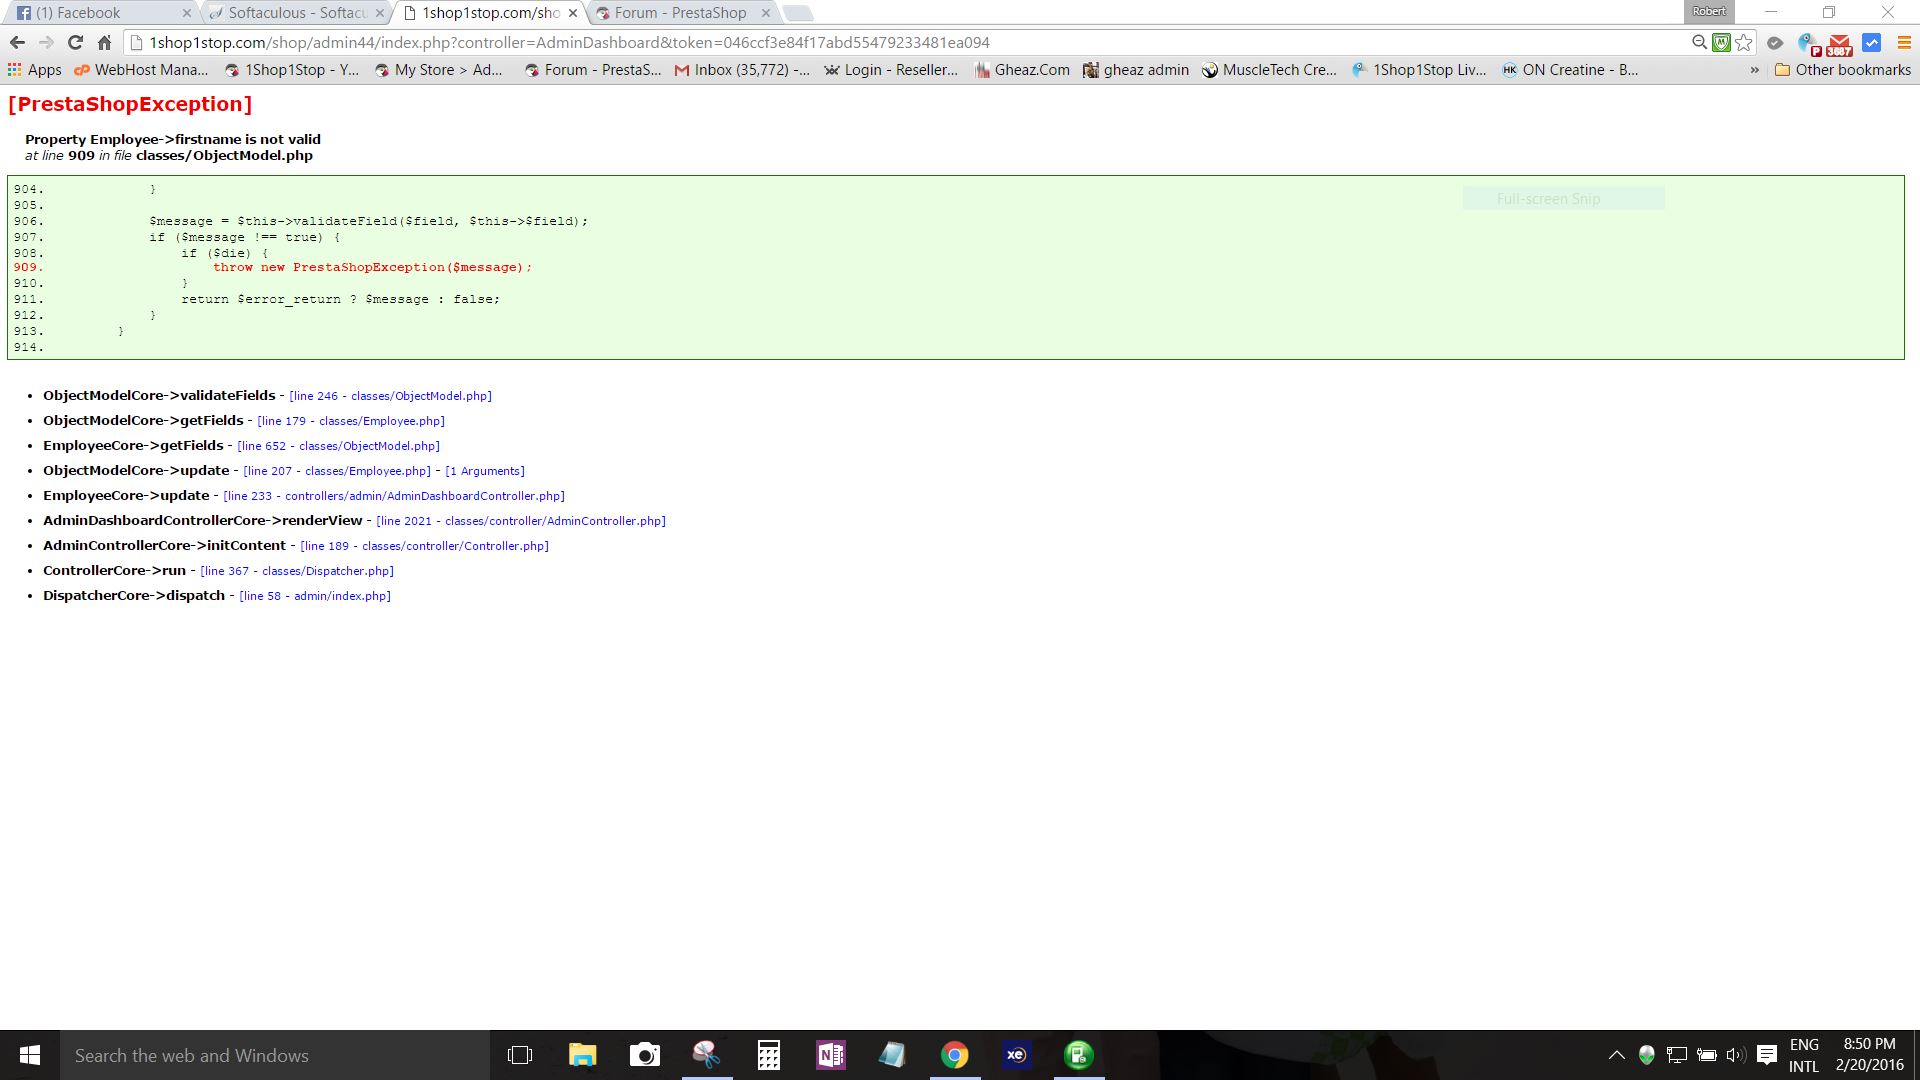Viewport: 1920px width, 1080px height.
Task: Open the WebHost Mana... bookmark
Action: click(x=141, y=70)
